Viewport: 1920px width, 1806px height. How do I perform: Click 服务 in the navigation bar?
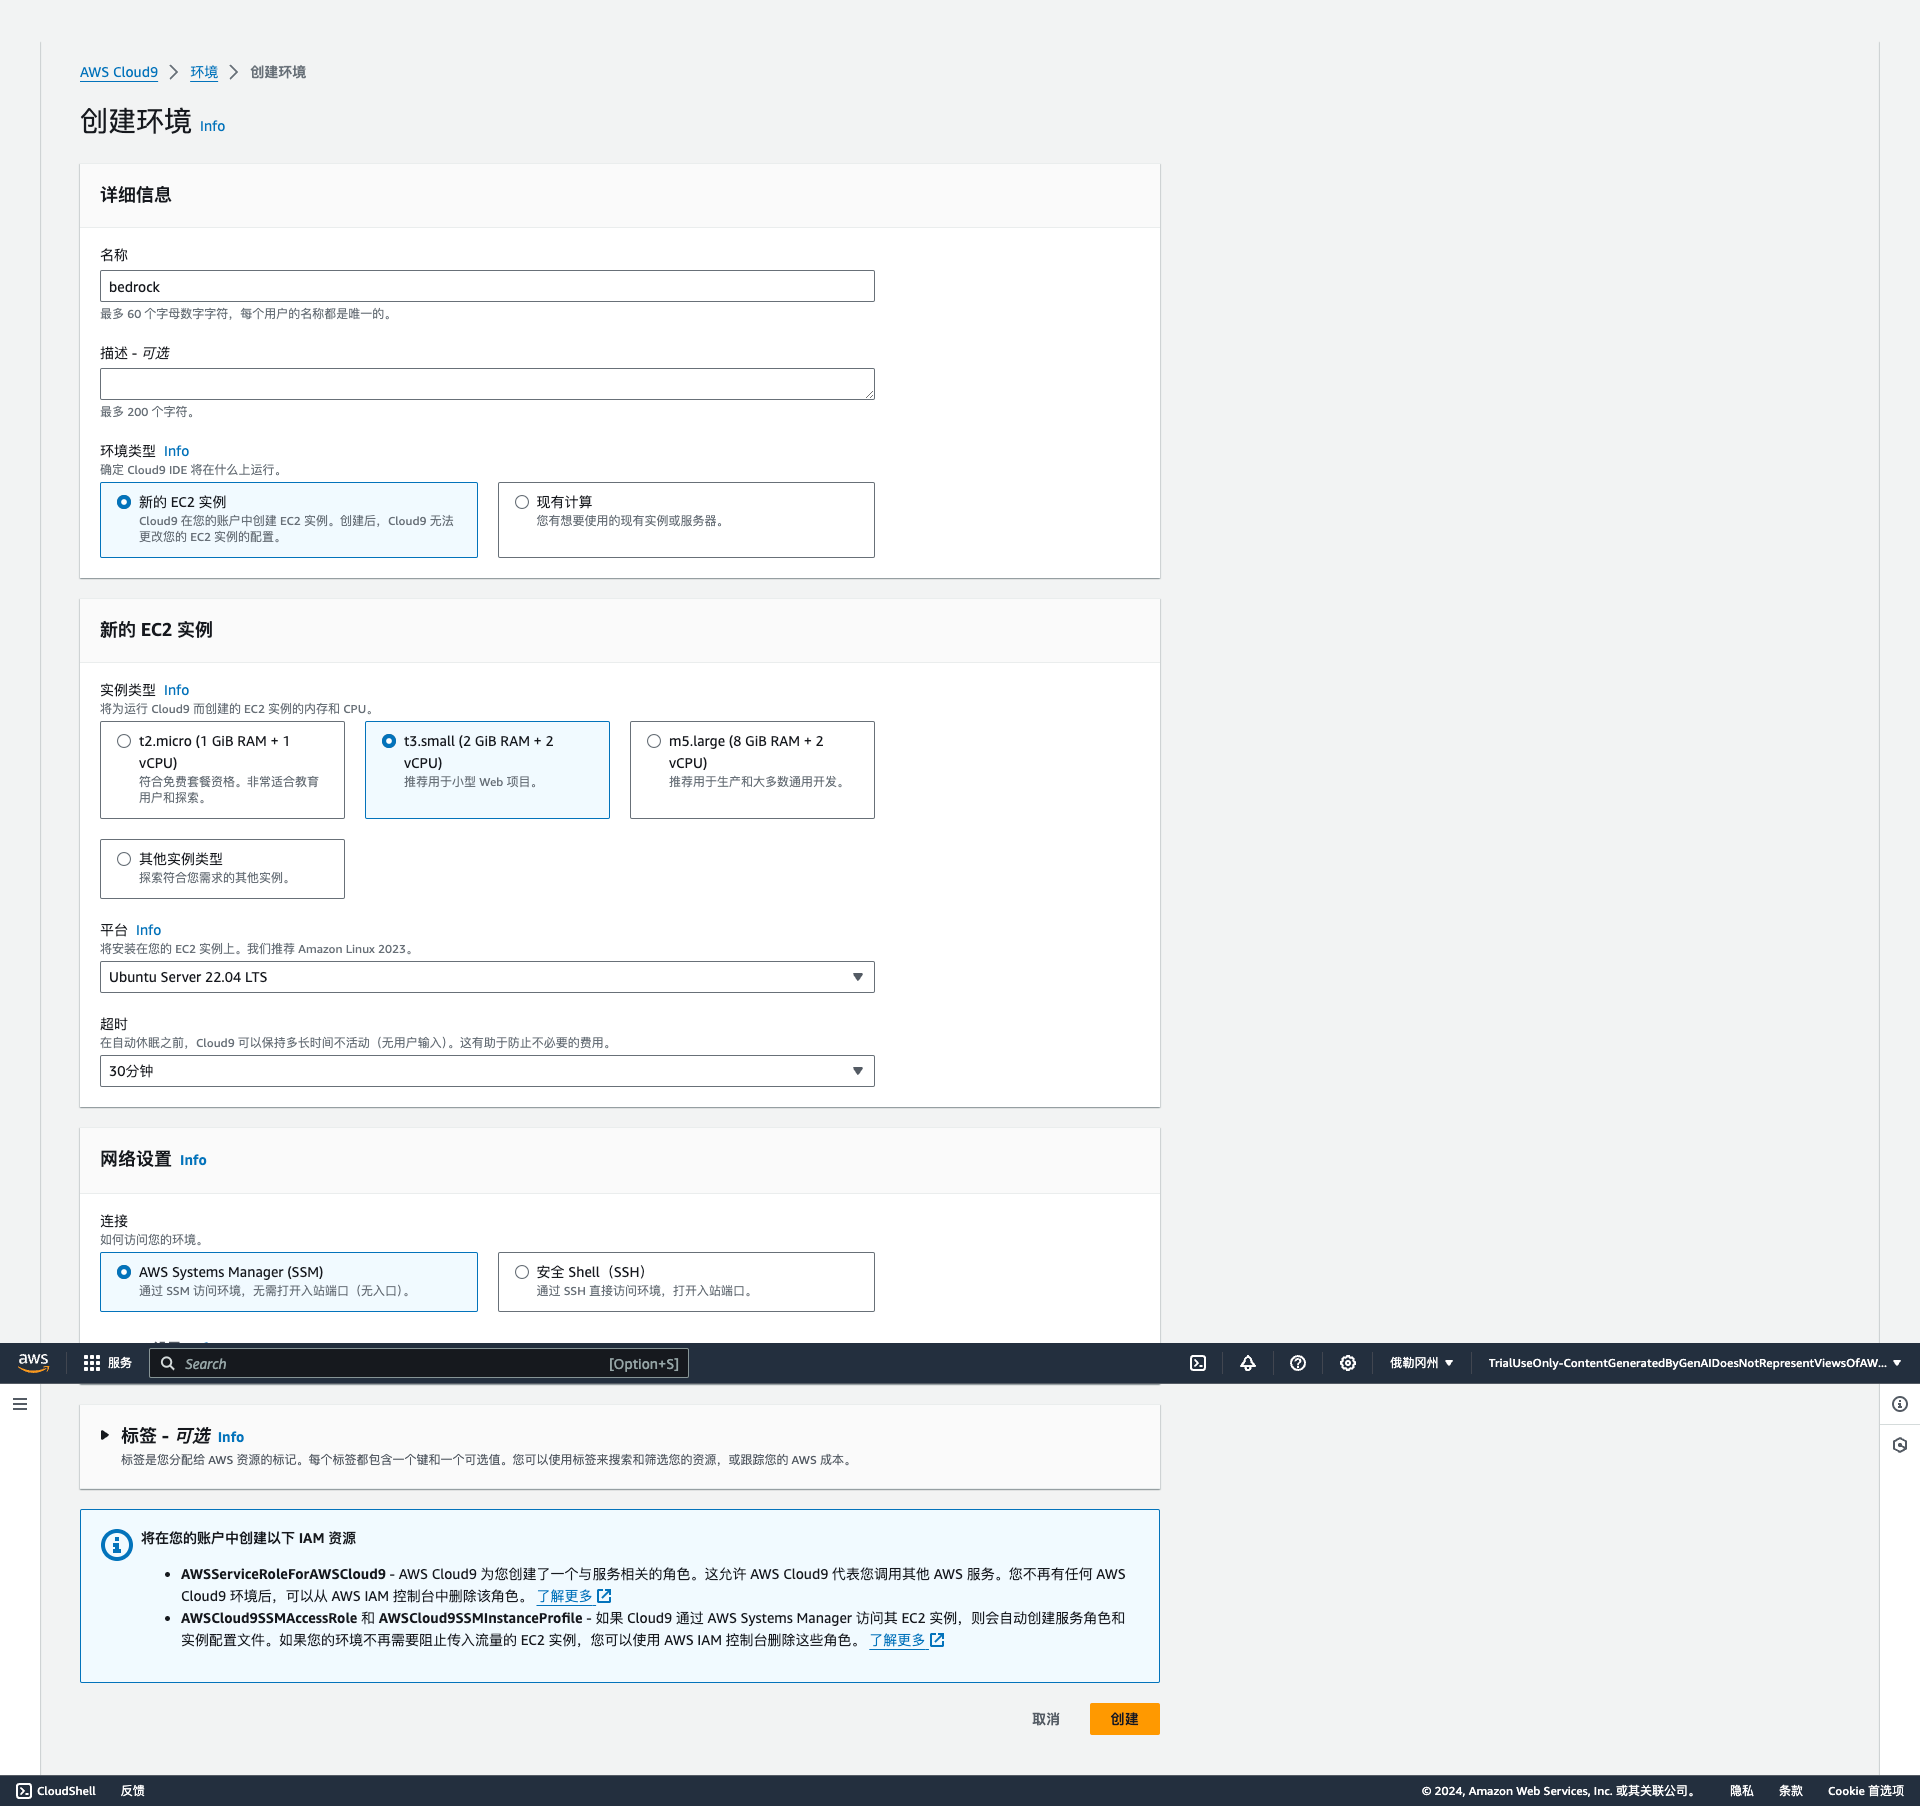[x=120, y=1363]
